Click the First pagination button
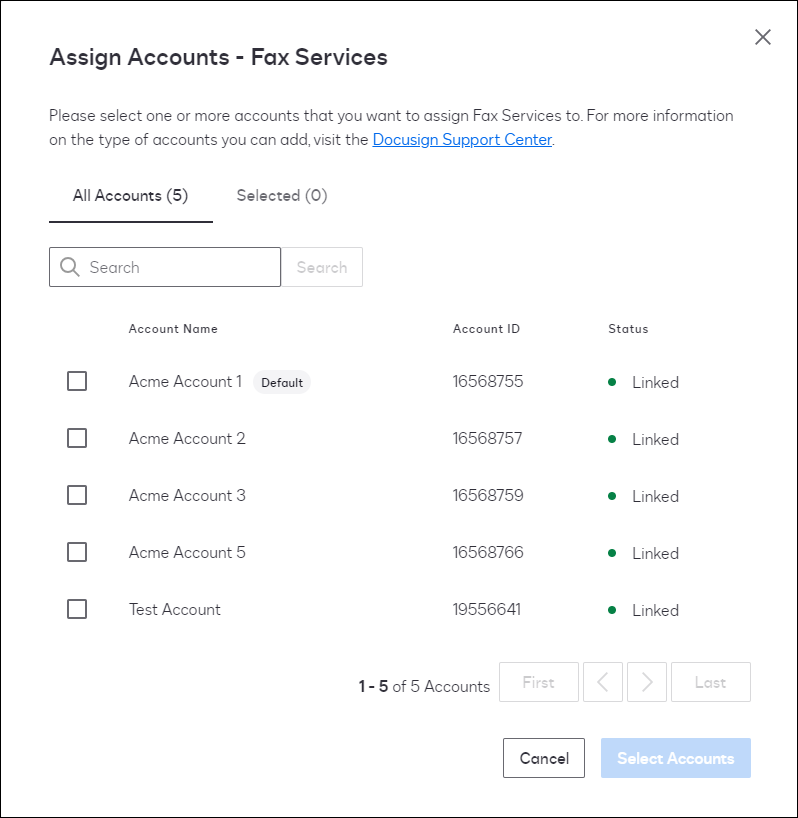The height and width of the screenshot is (818, 798). 538,682
